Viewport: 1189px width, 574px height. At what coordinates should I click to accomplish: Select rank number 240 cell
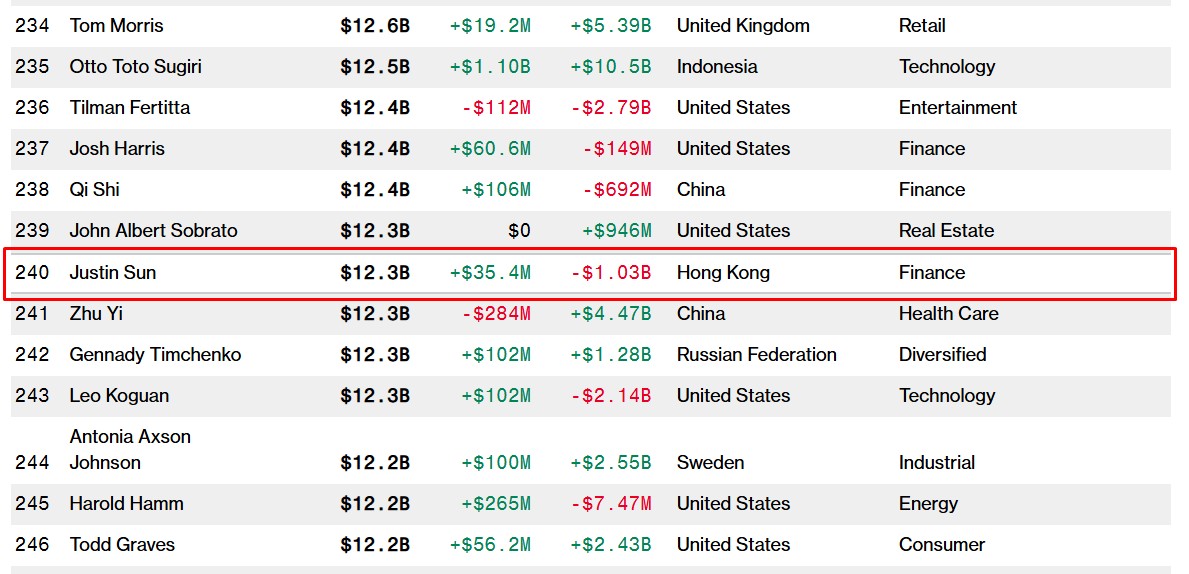(32, 272)
